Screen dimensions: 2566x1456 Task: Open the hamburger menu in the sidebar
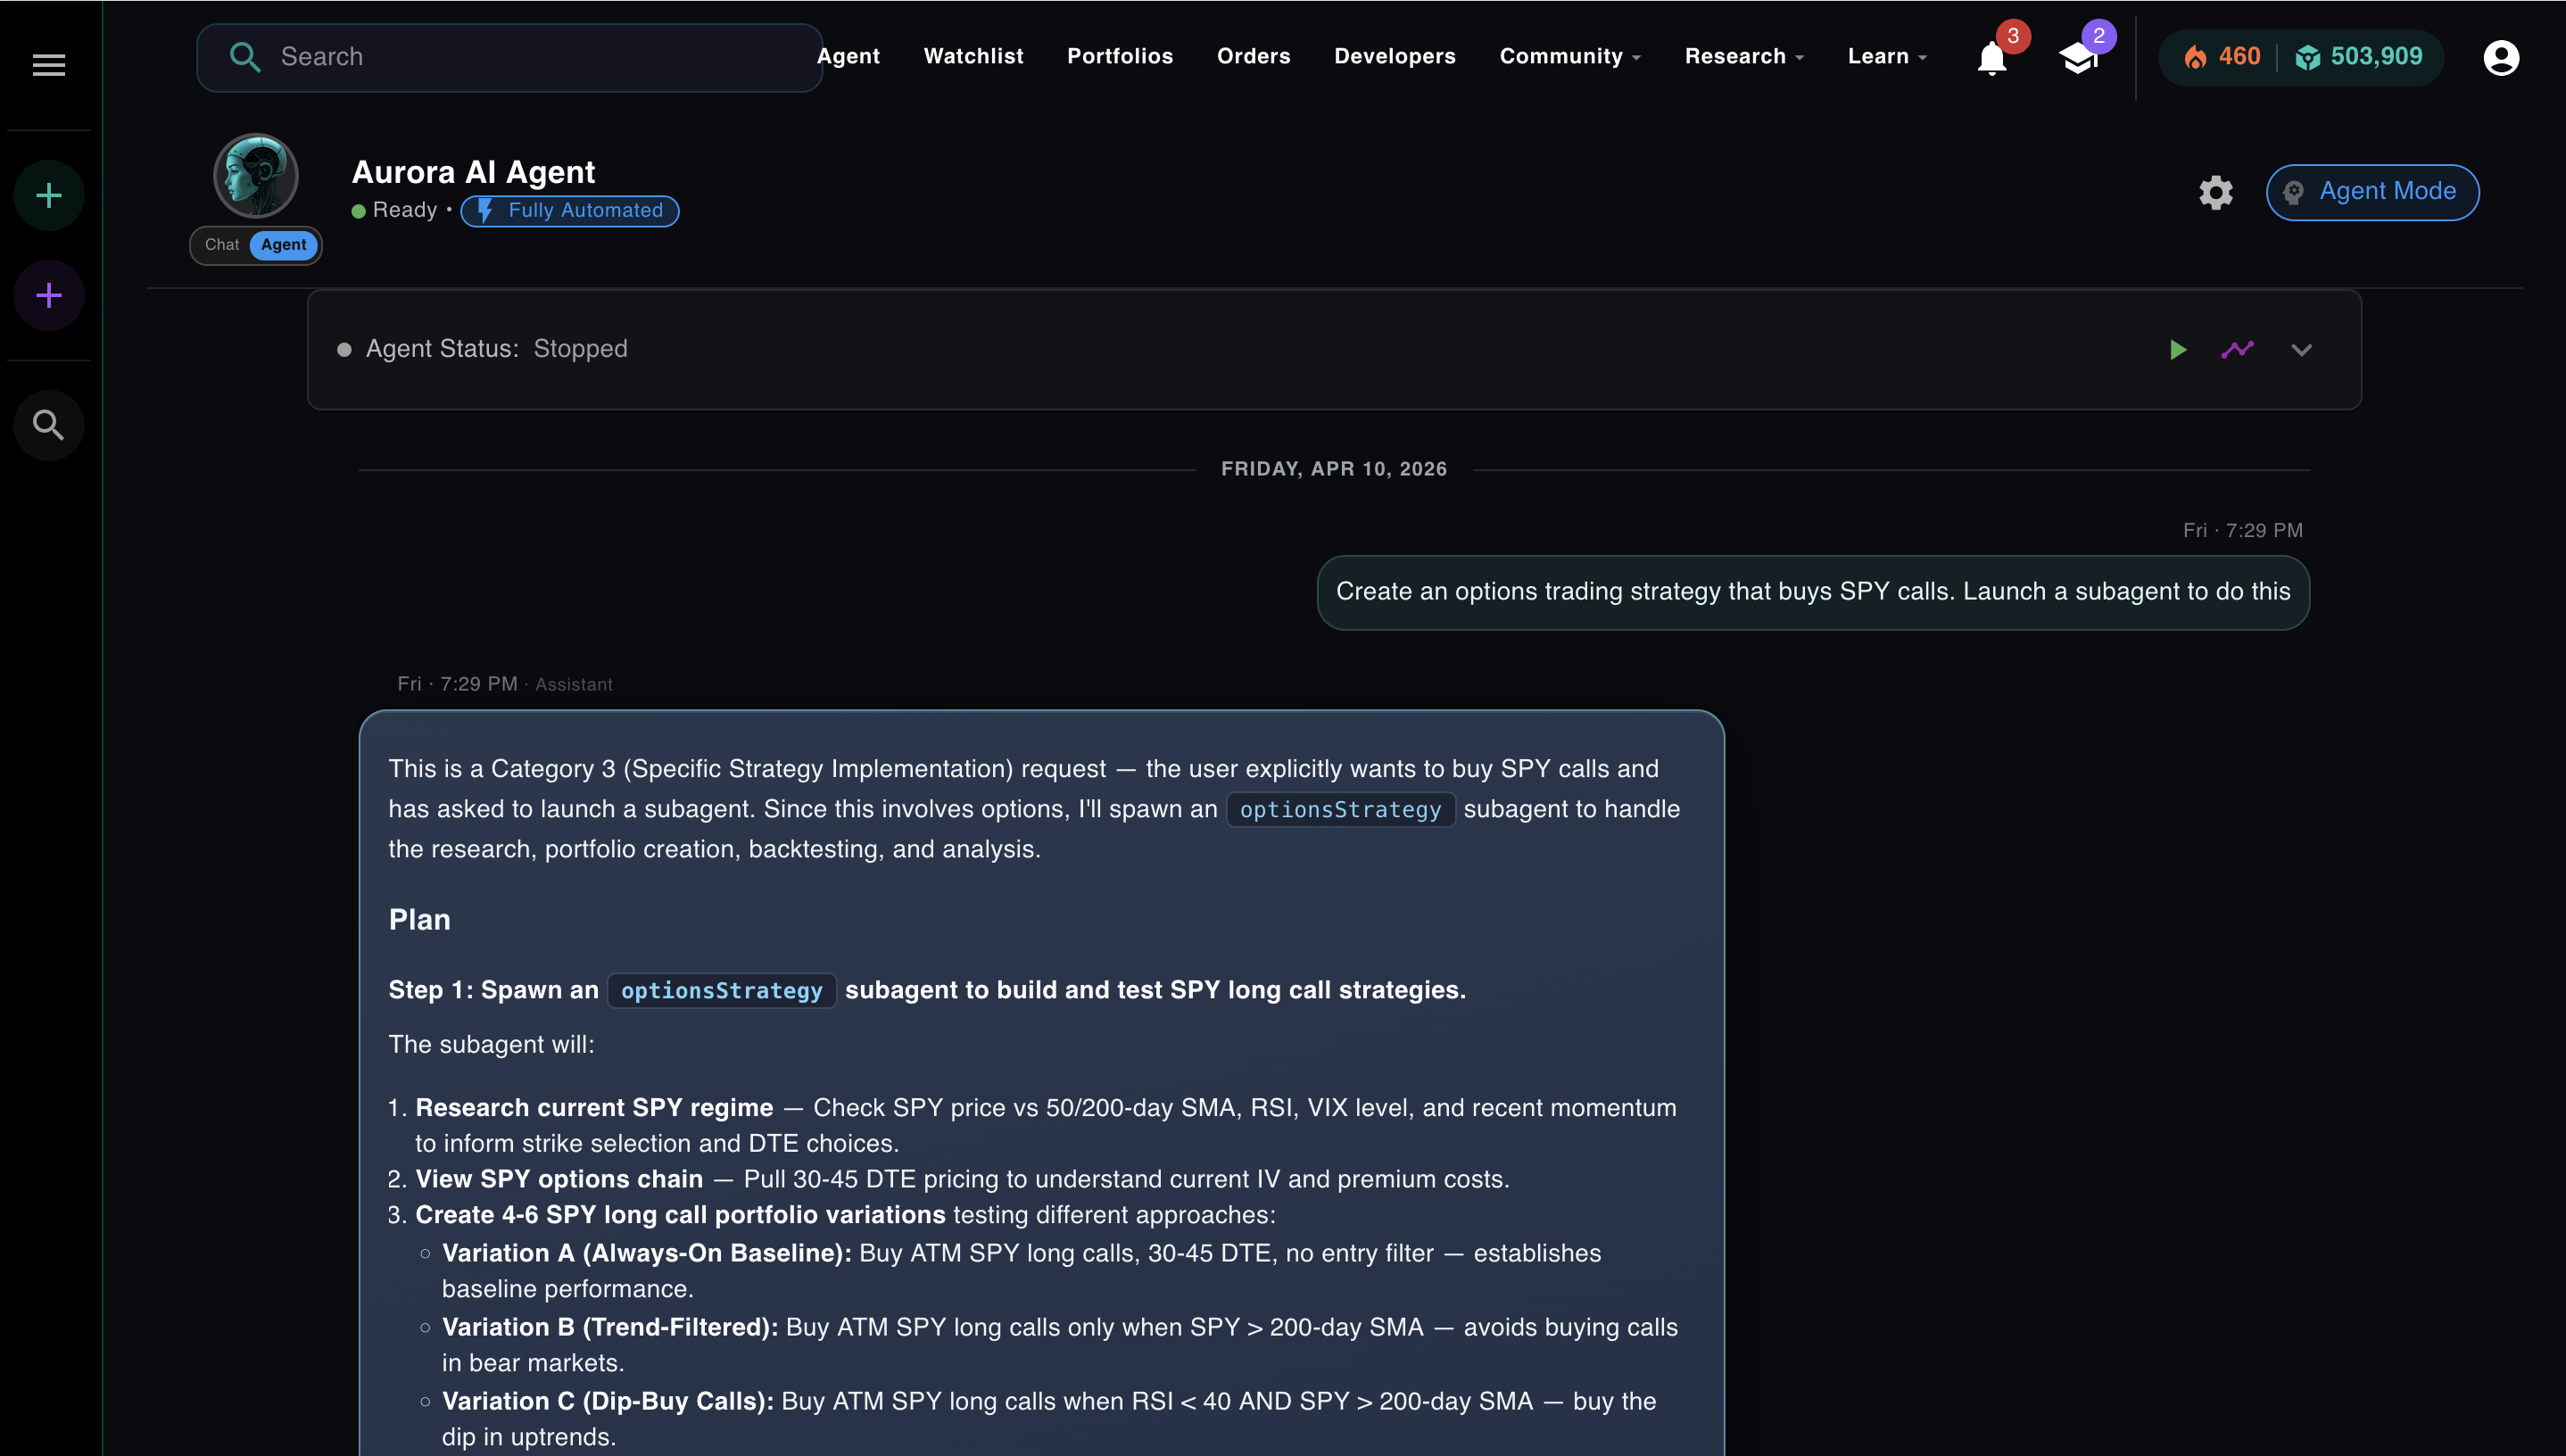[48, 64]
